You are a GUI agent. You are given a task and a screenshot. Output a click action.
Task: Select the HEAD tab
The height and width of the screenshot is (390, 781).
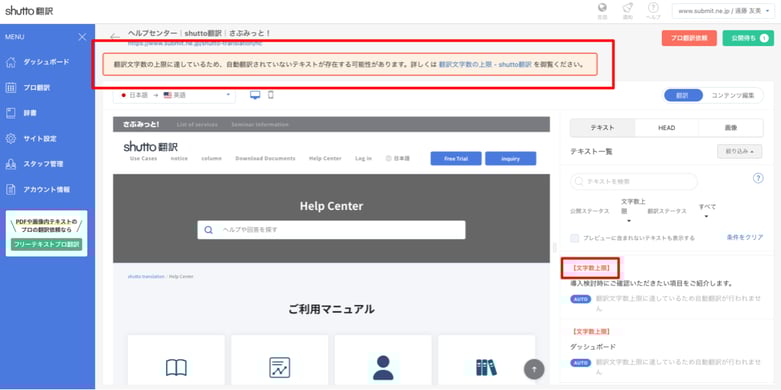click(666, 128)
